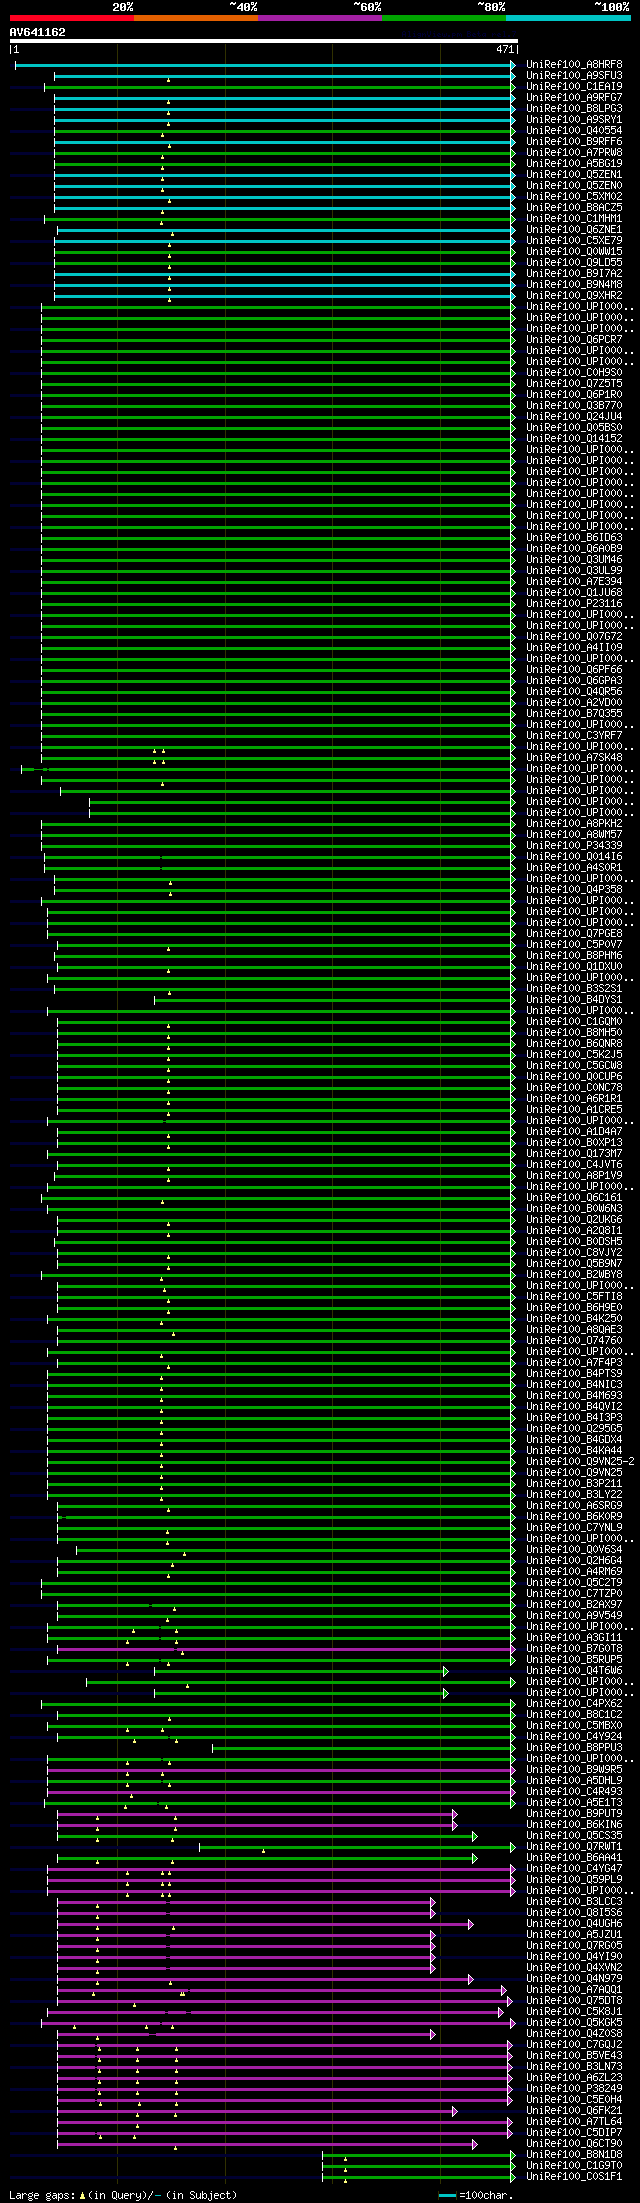
Task: Click the arrowhead ending the UniRef100_Q6FK21 bar
Action: click(455, 2111)
